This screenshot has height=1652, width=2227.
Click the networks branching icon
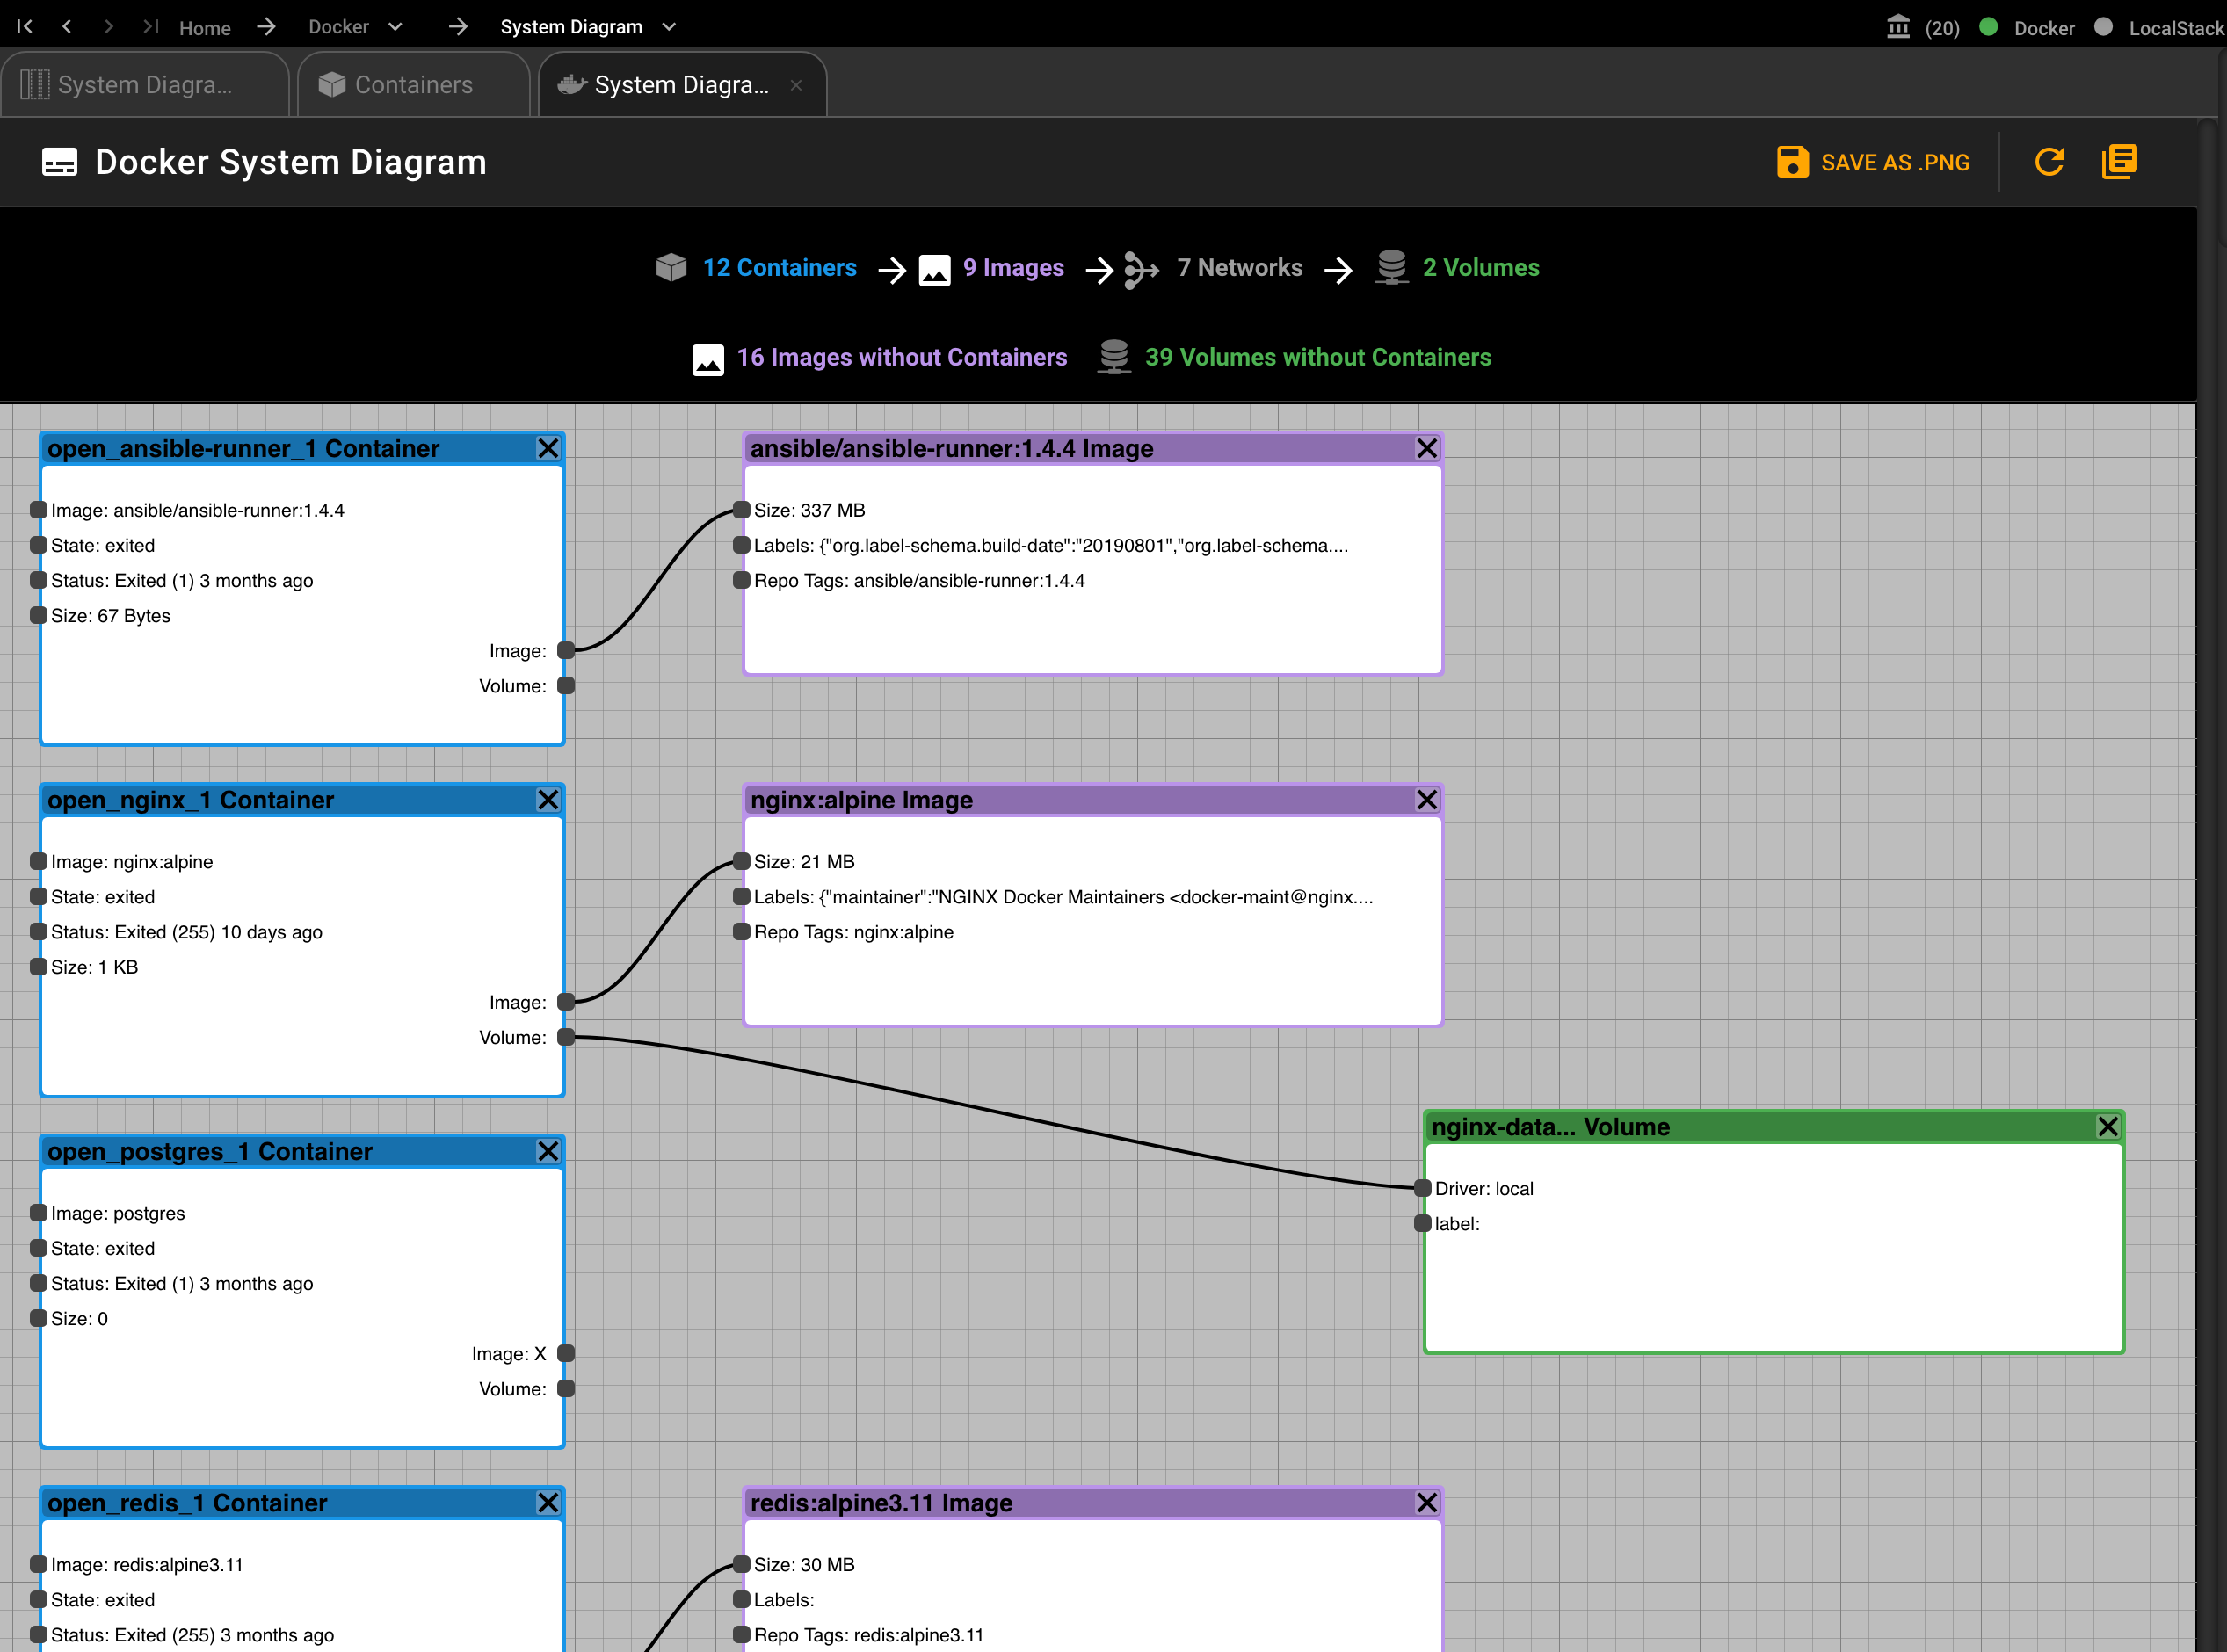pyautogui.click(x=1141, y=269)
